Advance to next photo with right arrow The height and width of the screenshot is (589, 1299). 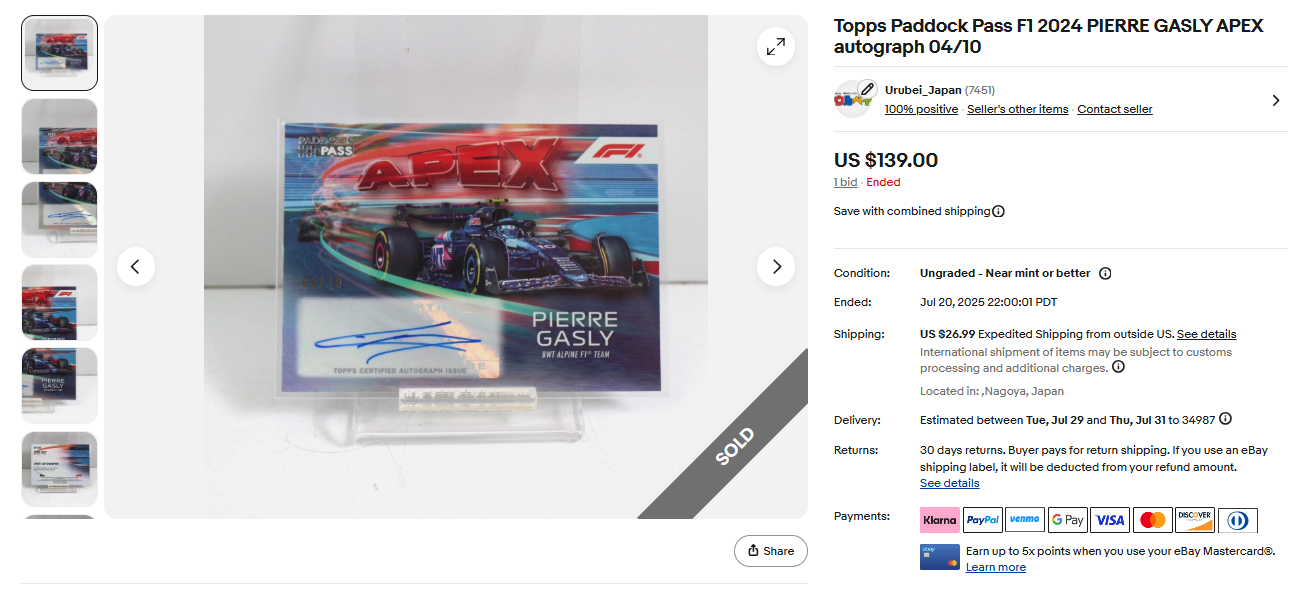click(x=776, y=267)
